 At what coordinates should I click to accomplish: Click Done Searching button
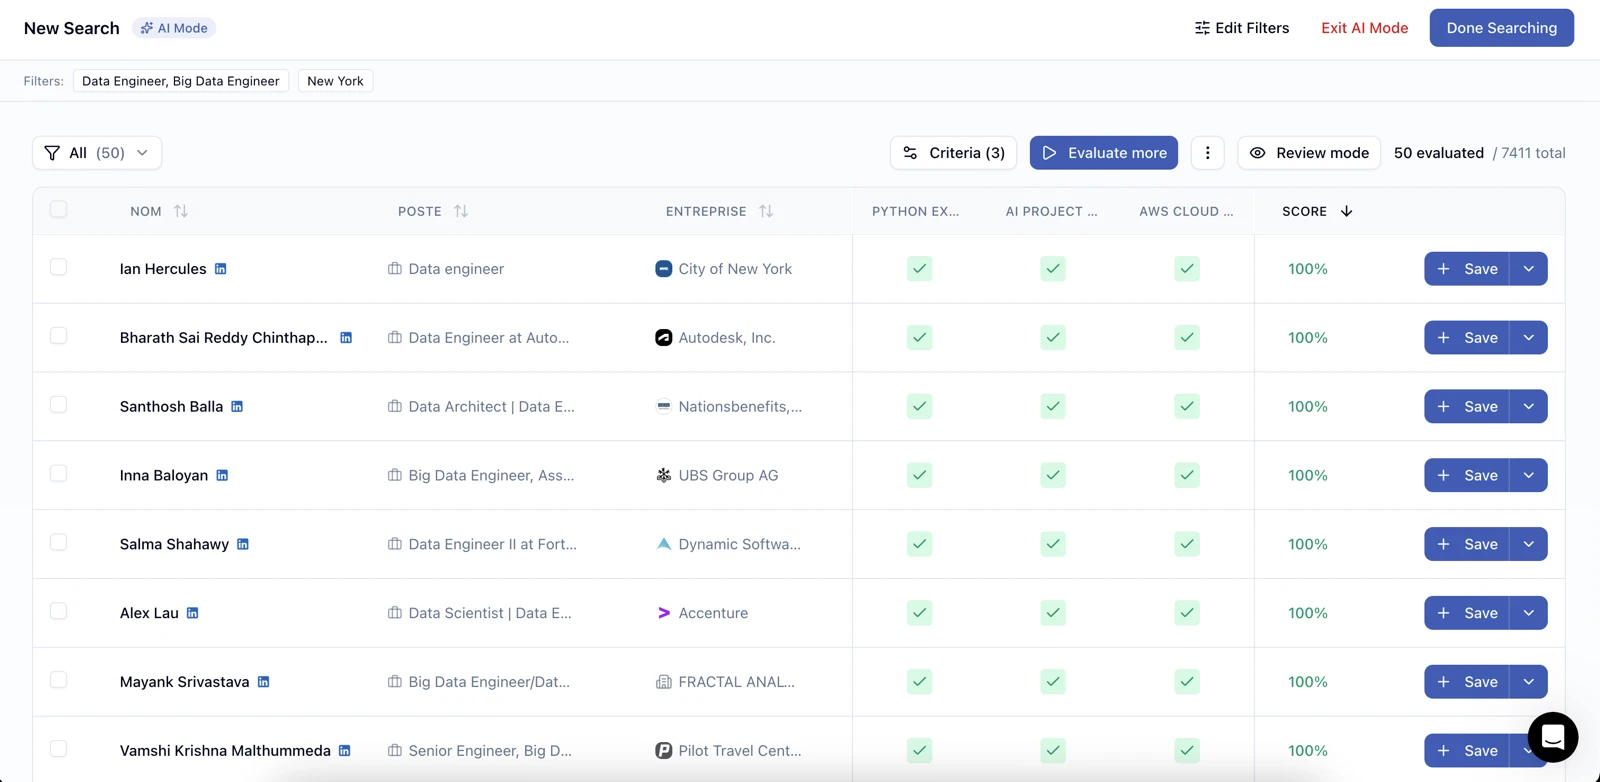click(1501, 28)
